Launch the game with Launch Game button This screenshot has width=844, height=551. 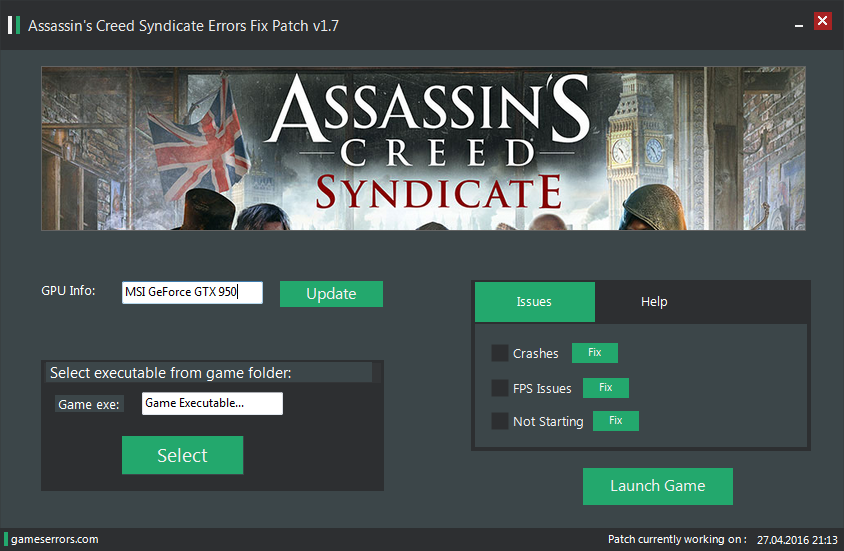pyautogui.click(x=657, y=486)
